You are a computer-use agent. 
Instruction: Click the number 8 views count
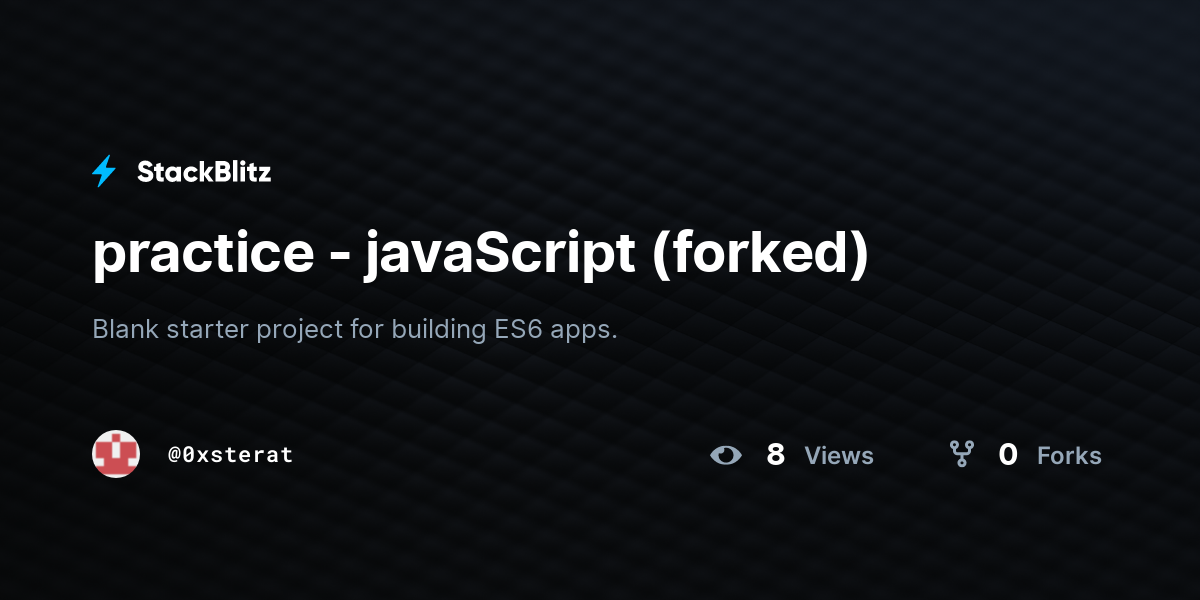coord(775,455)
